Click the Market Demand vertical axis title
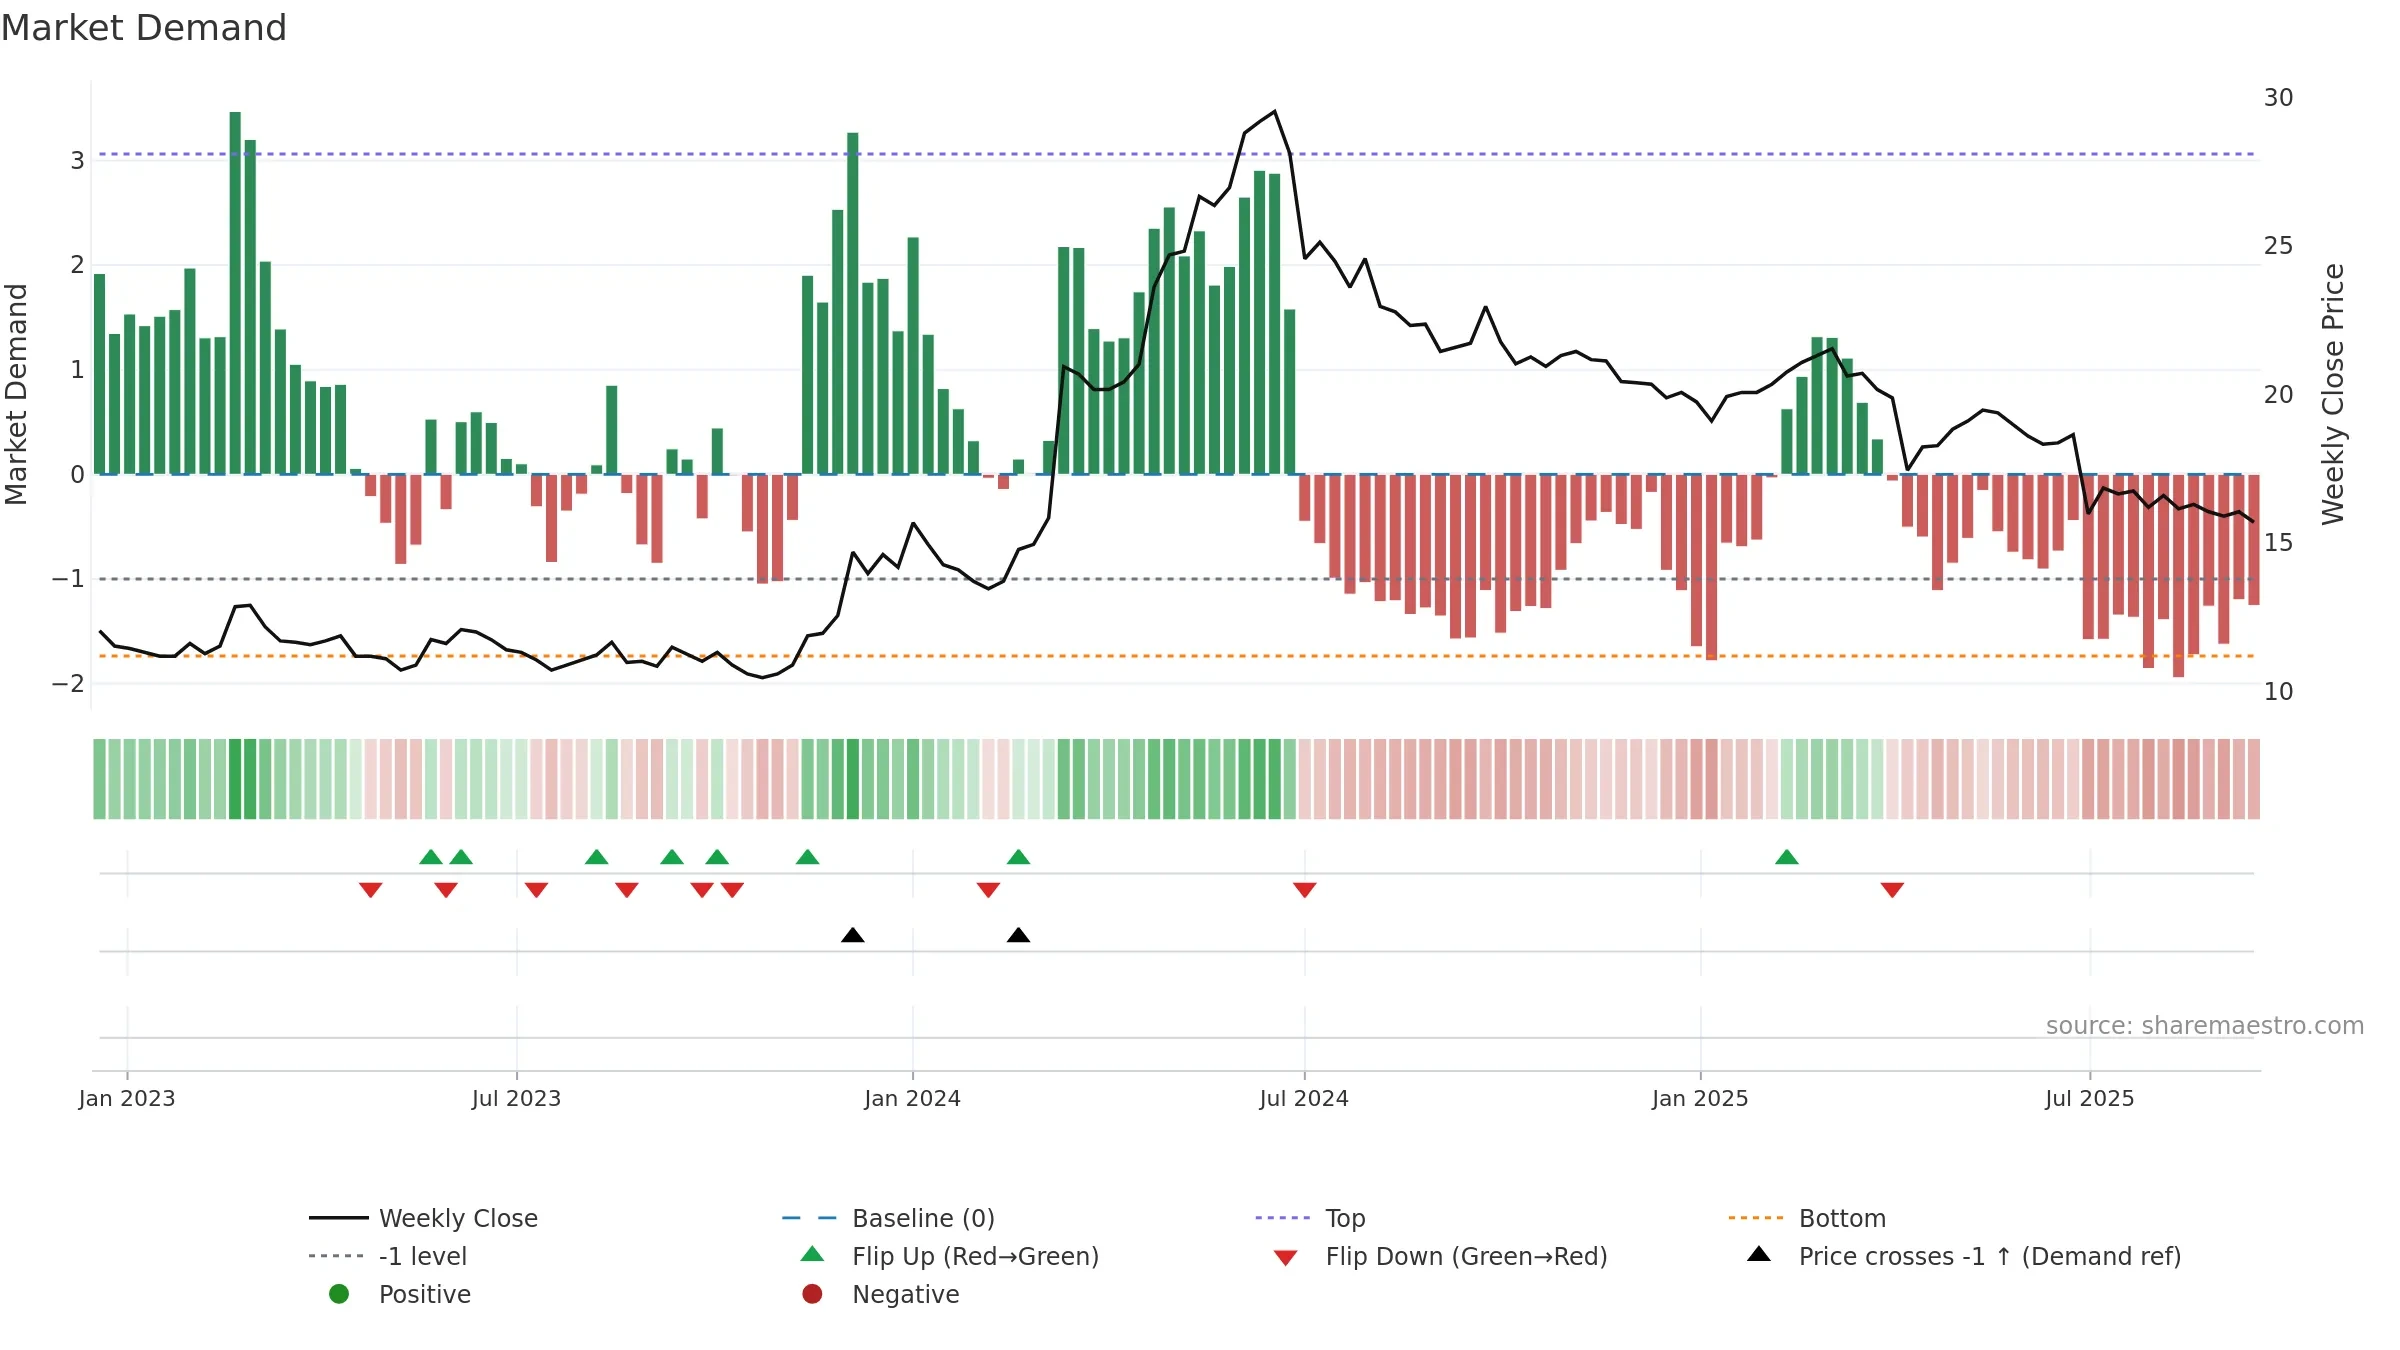 click(x=16, y=394)
